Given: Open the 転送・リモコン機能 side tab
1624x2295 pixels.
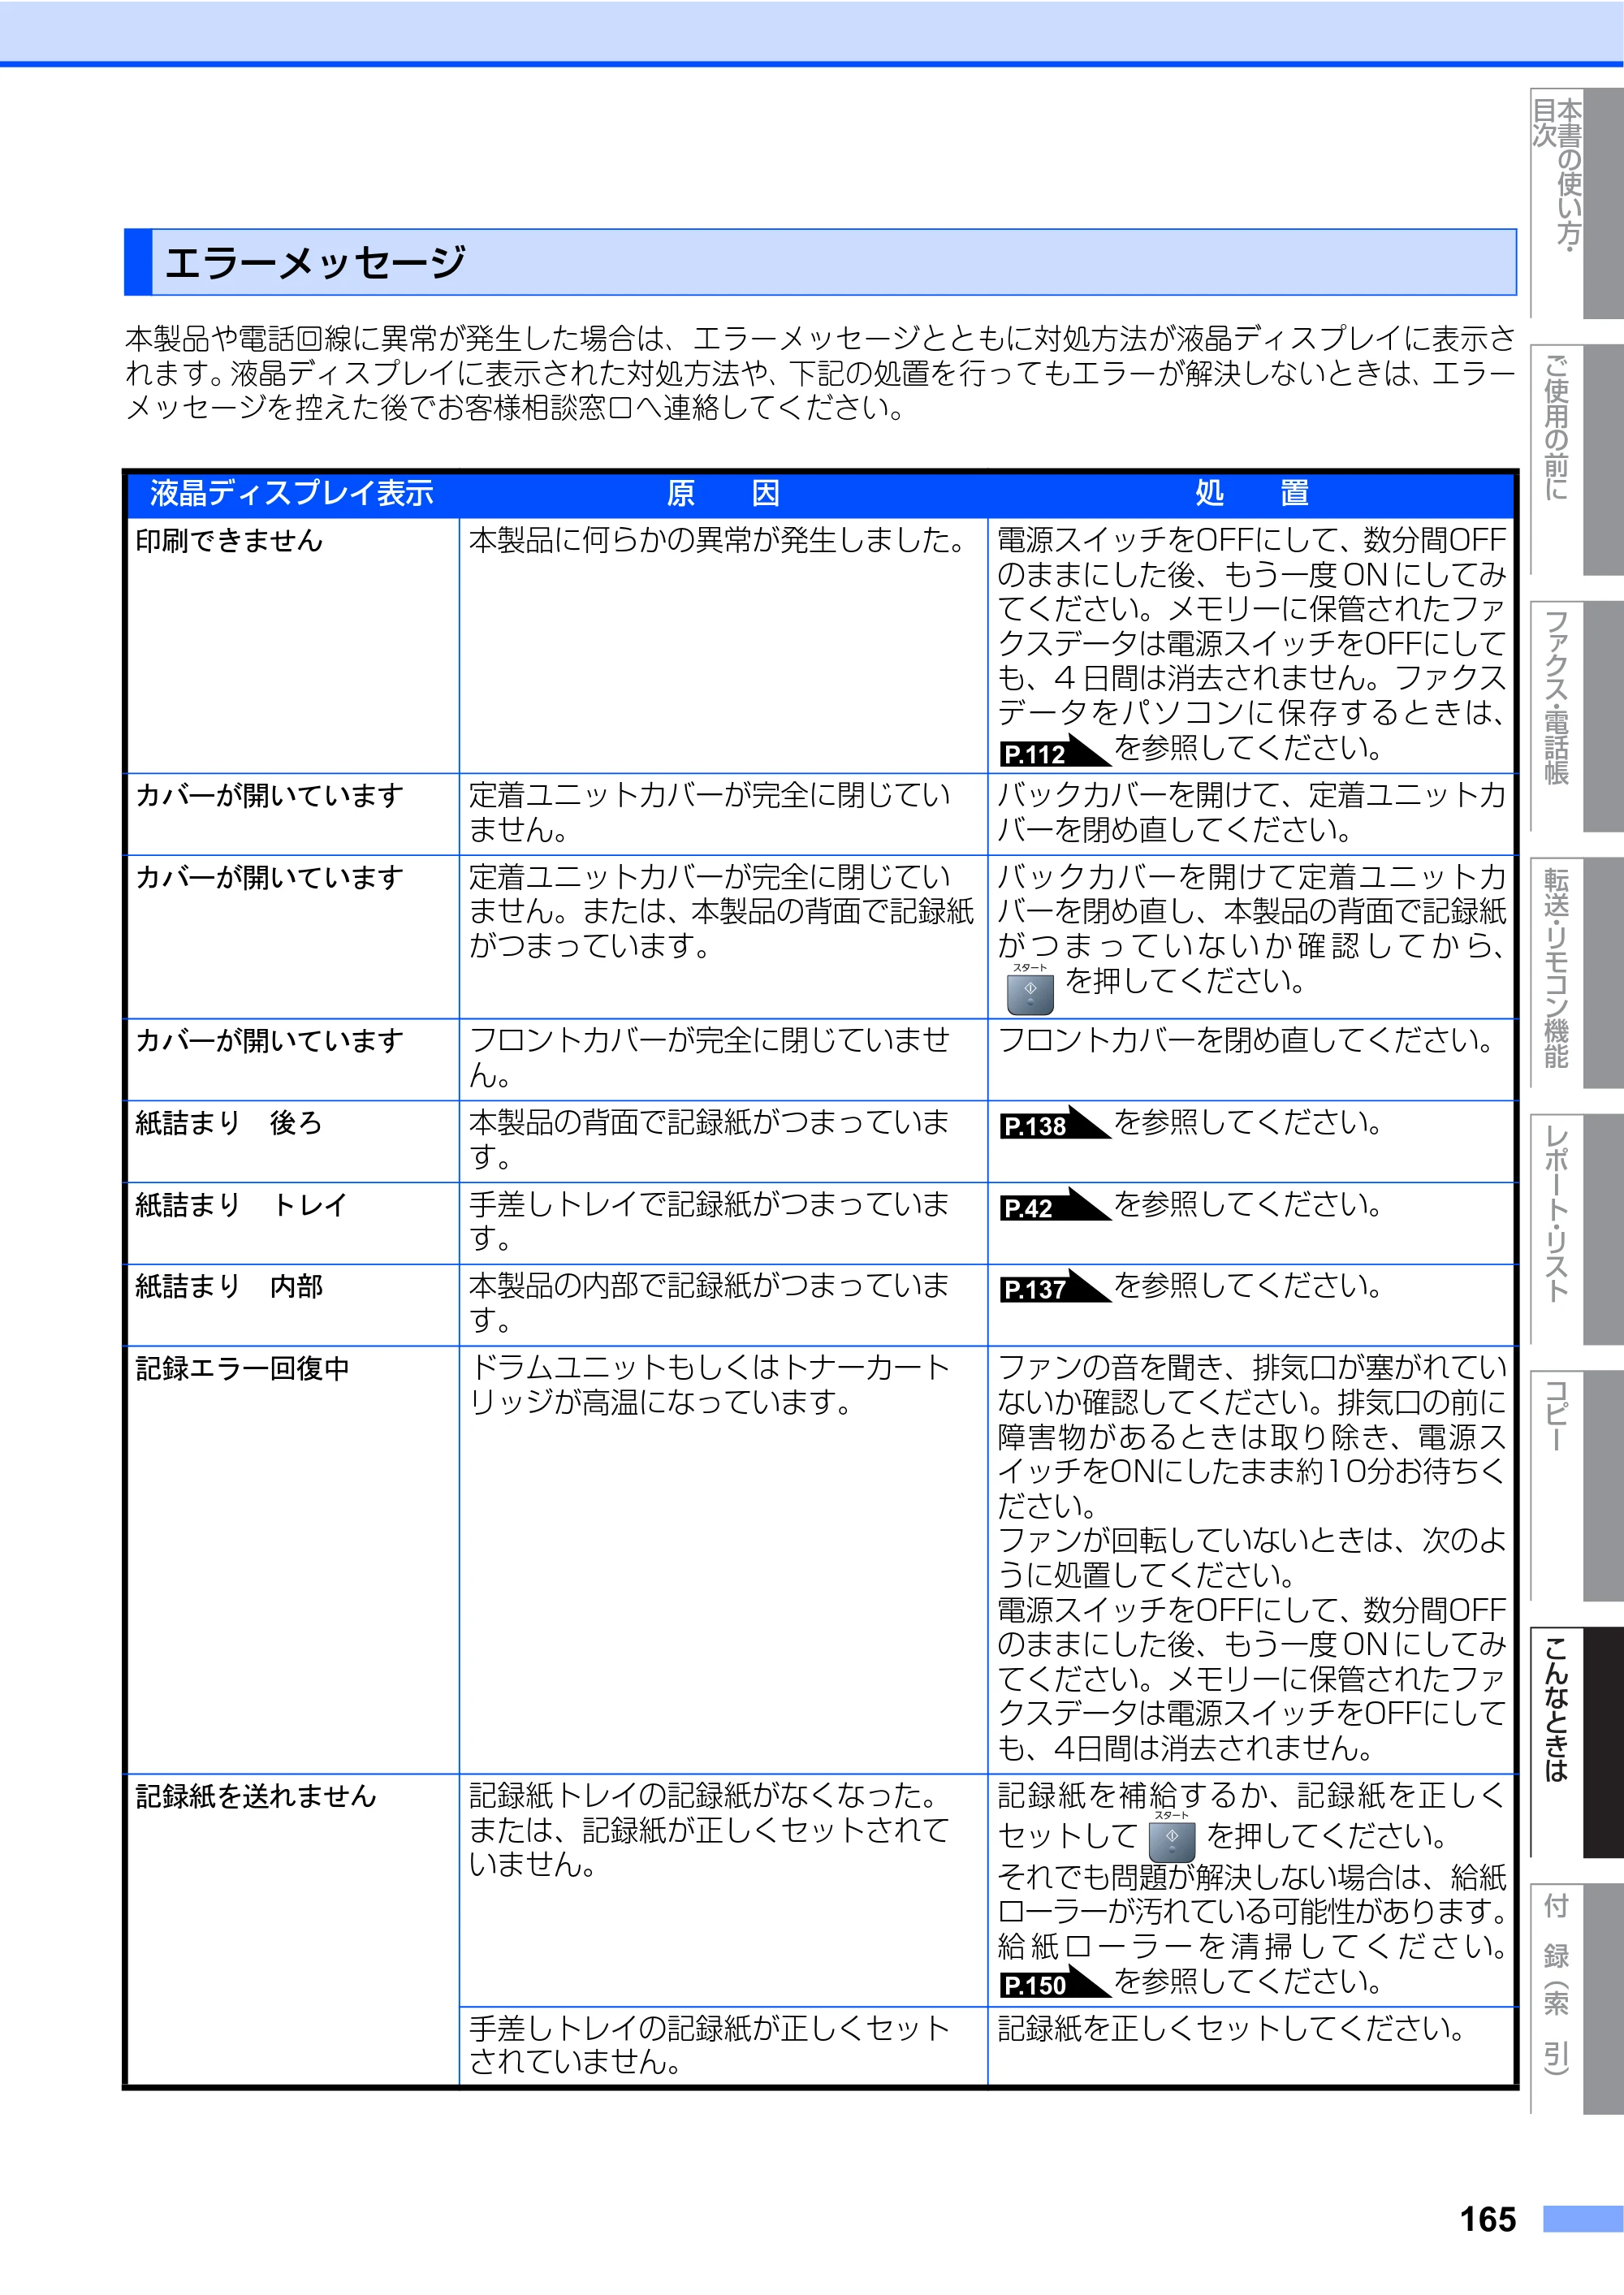Looking at the screenshot, I should 1576,972.
